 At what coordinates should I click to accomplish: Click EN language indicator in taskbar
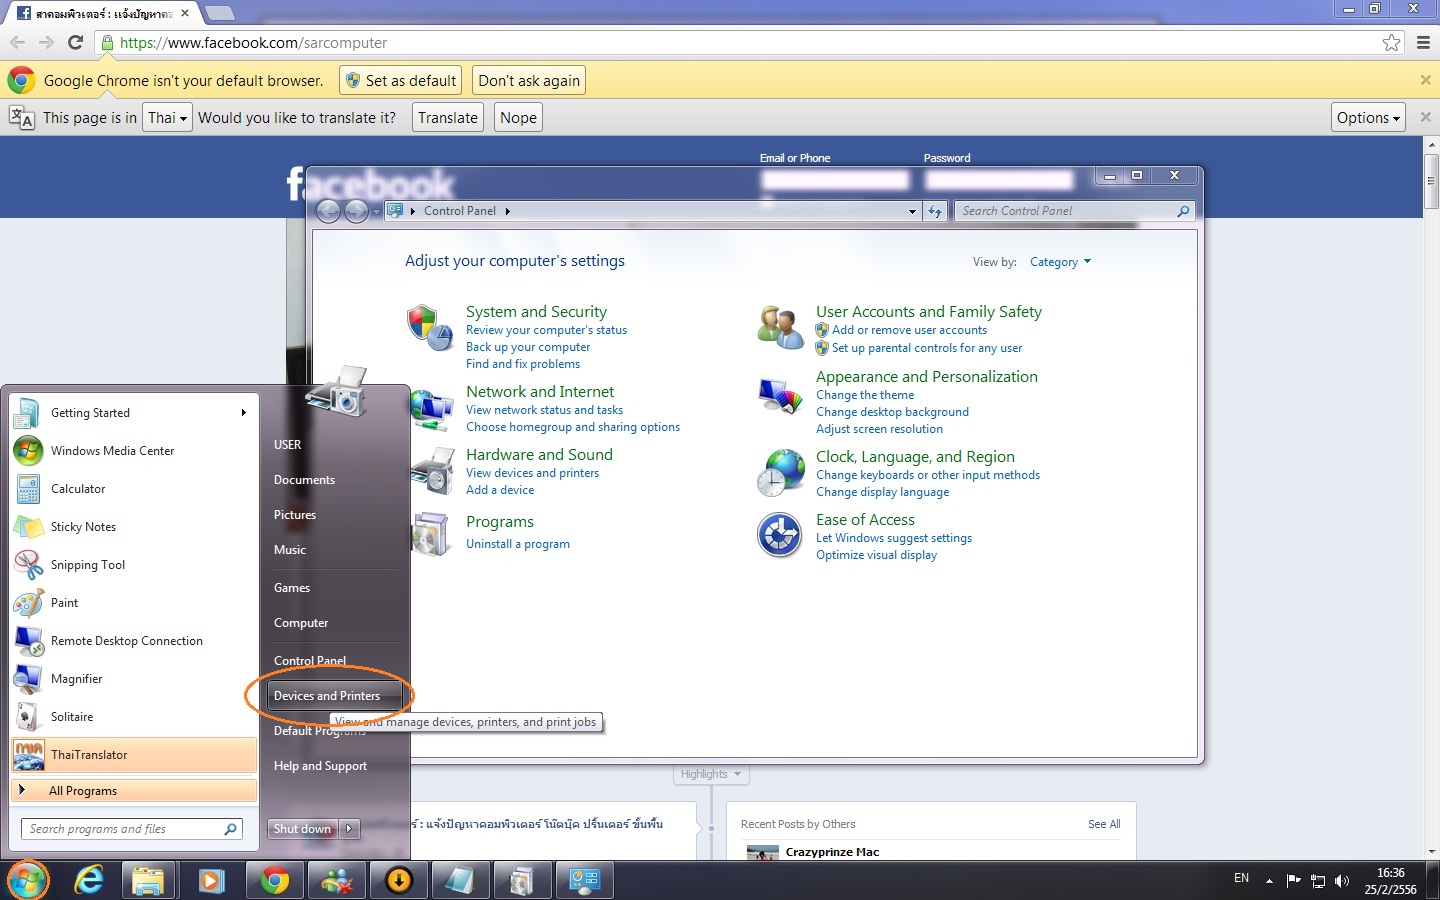[x=1241, y=878]
